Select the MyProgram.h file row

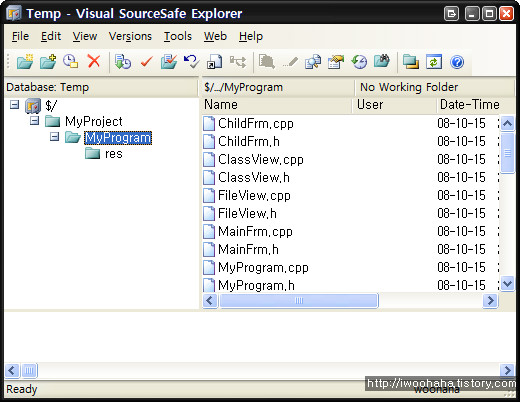(x=350, y=285)
